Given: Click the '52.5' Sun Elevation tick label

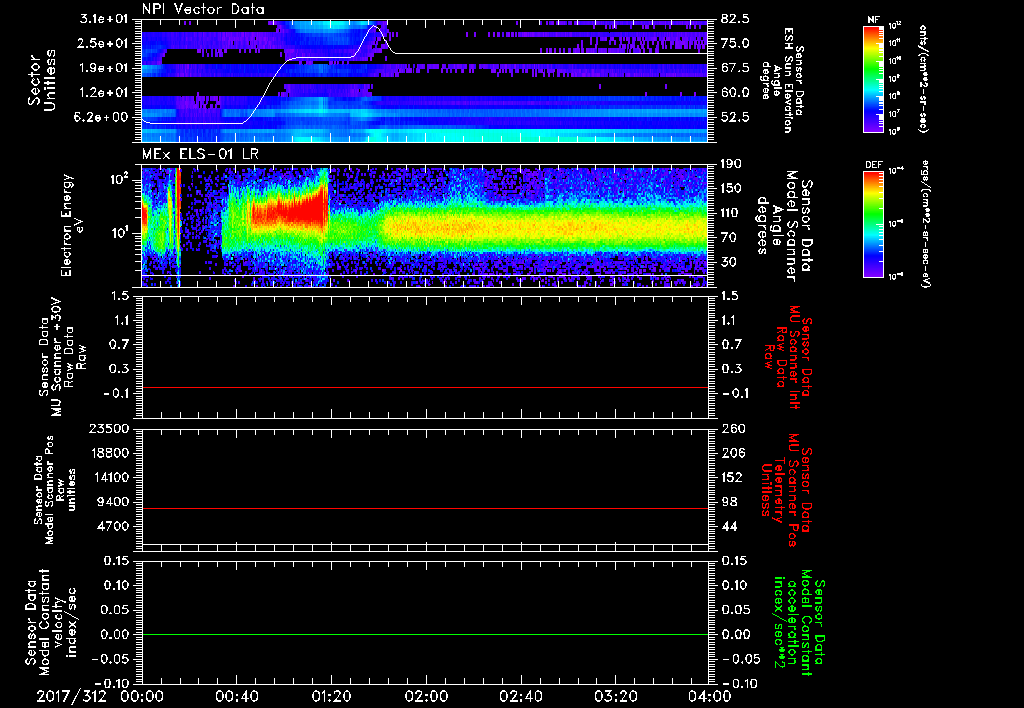Looking at the screenshot, I should pyautogui.click(x=735, y=118).
